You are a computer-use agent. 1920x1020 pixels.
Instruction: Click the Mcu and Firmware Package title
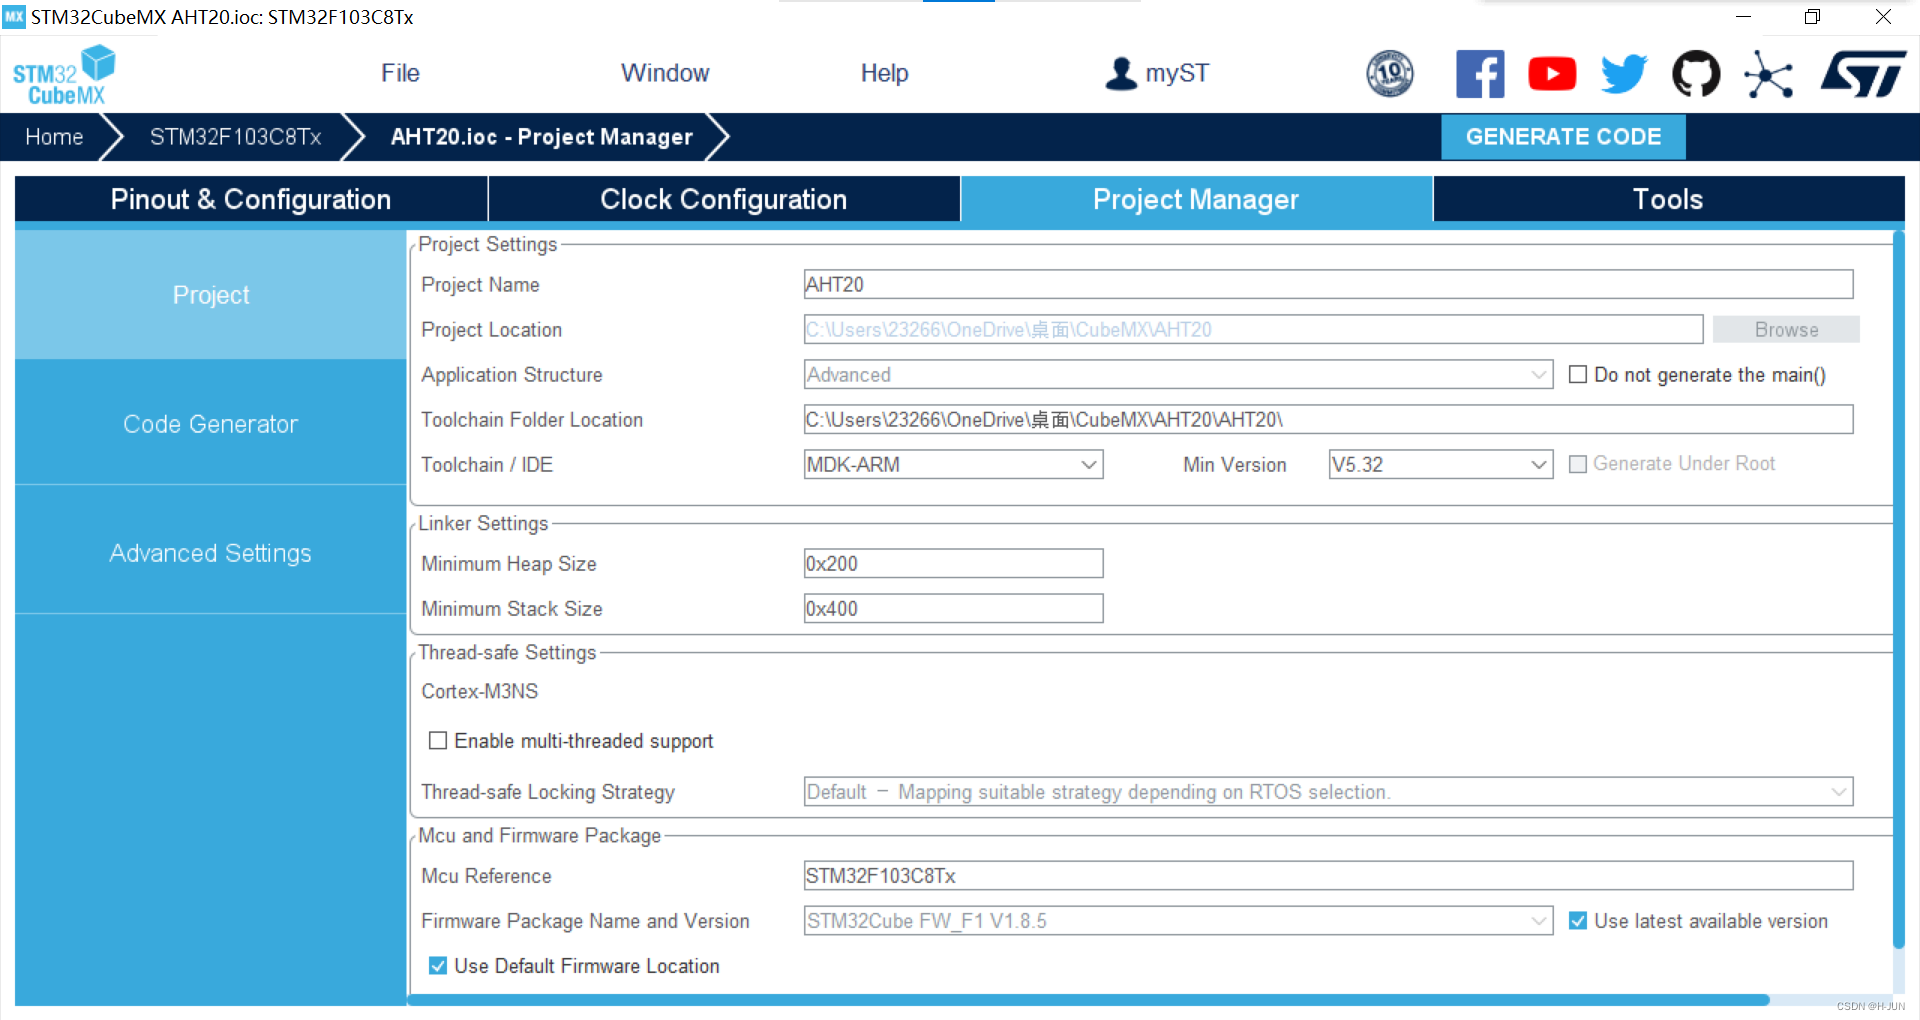(540, 836)
